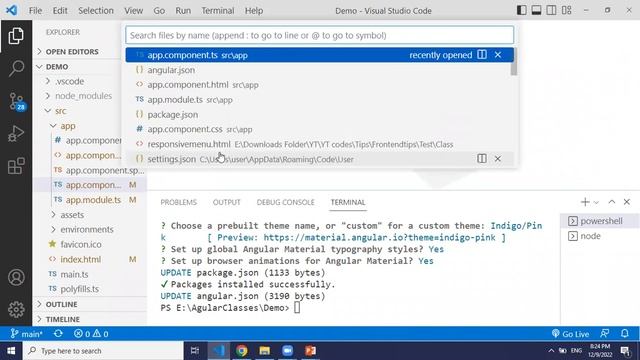640x360 pixels.
Task: Switch to the Debug Console tab
Action: click(285, 202)
